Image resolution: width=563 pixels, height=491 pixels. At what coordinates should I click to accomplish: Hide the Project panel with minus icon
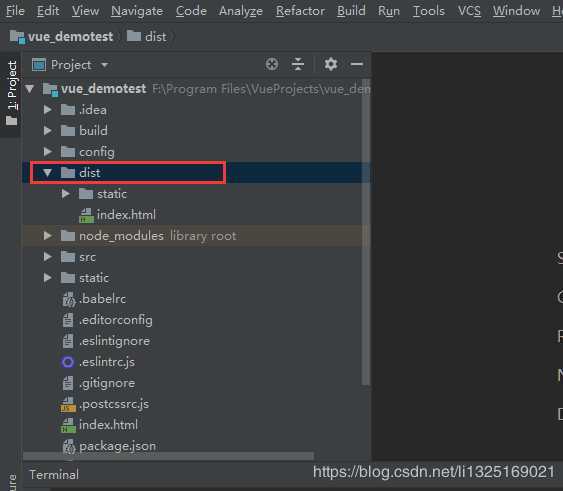click(x=357, y=64)
